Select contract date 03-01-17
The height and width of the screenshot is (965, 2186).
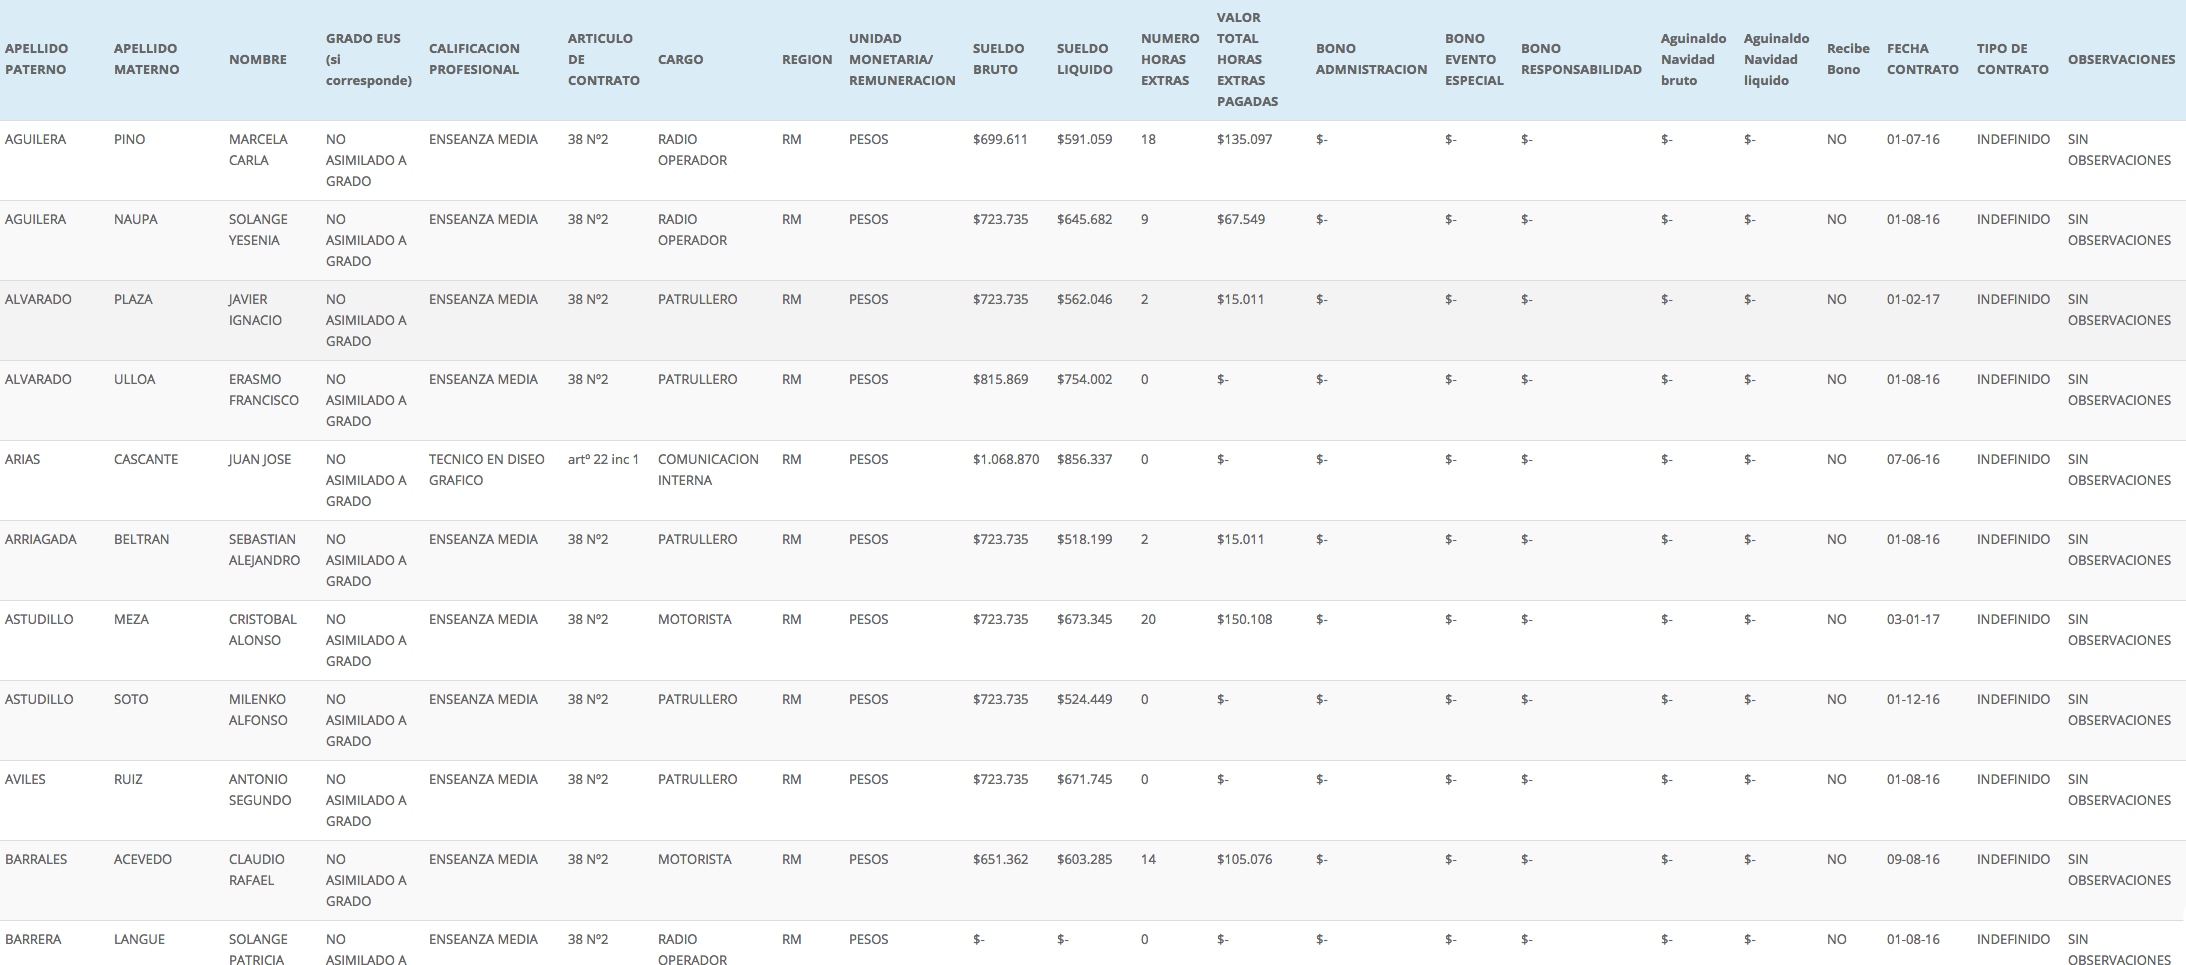tap(1913, 620)
